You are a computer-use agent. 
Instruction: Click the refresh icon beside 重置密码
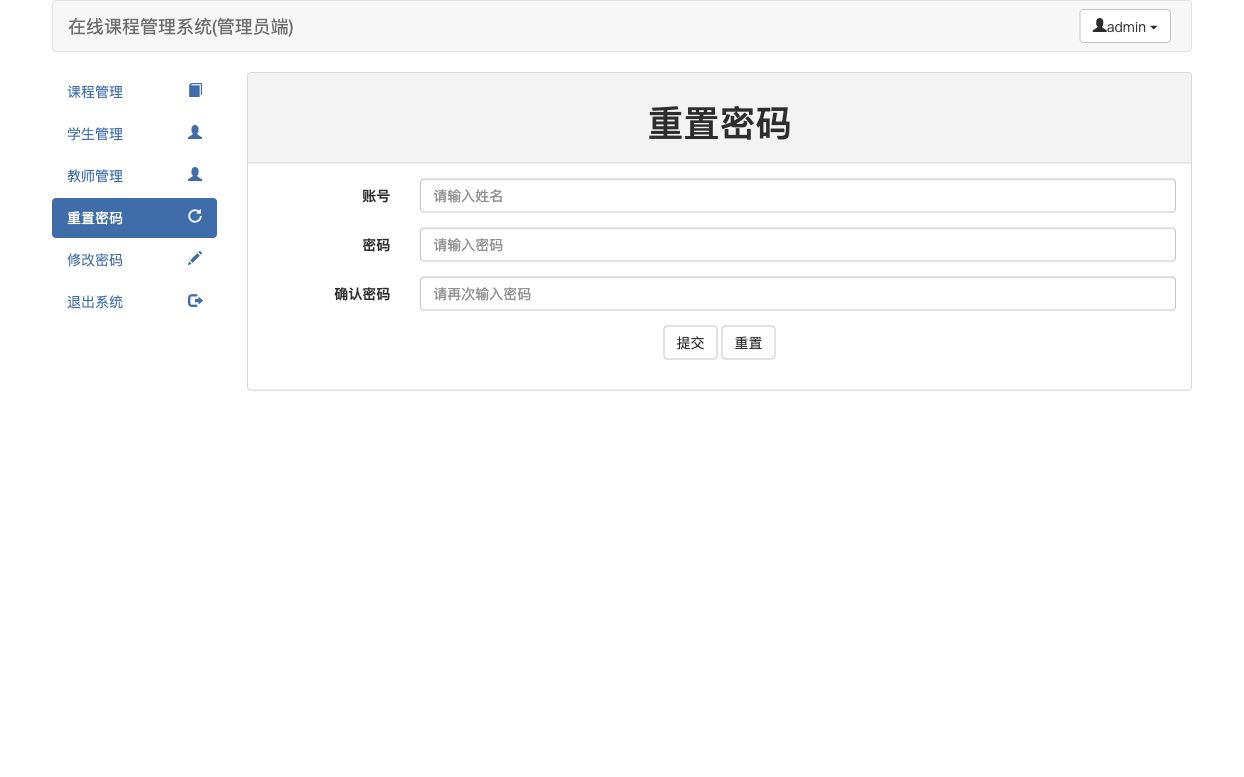point(195,216)
